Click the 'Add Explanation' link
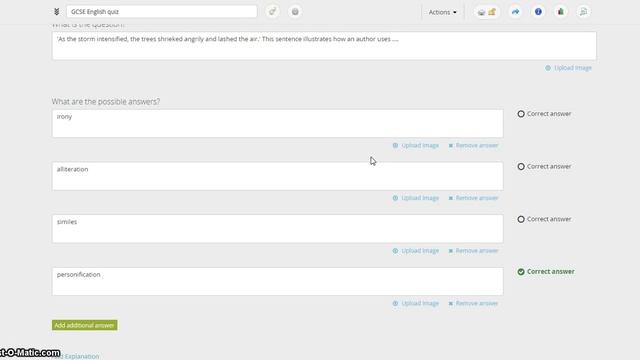This screenshot has height=360, width=640. pos(77,356)
